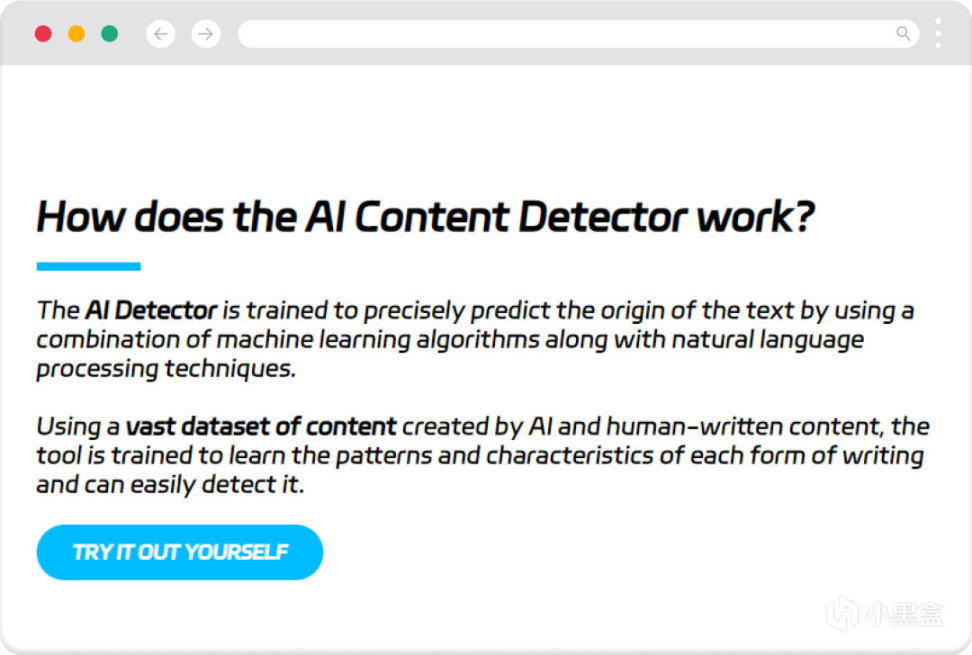Click the green maximize window dot
The height and width of the screenshot is (655, 972).
[109, 34]
